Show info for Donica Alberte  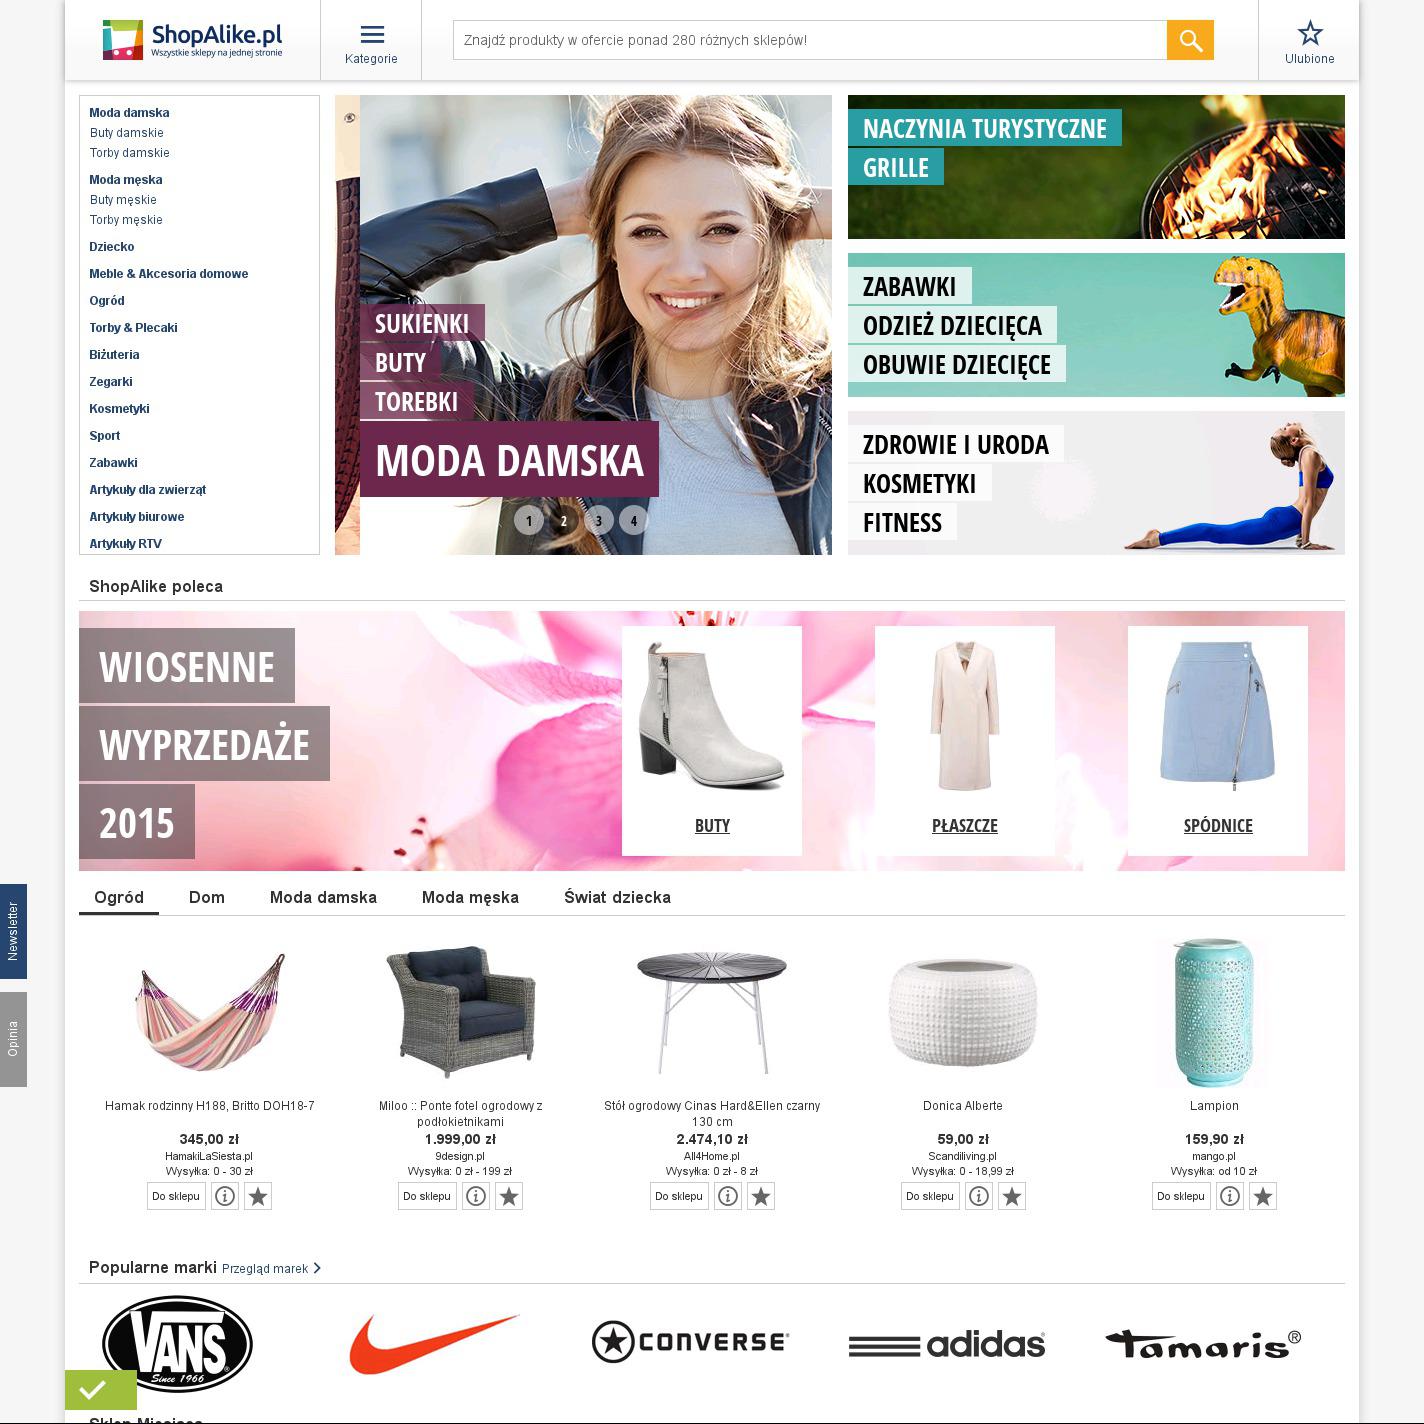pos(979,1196)
